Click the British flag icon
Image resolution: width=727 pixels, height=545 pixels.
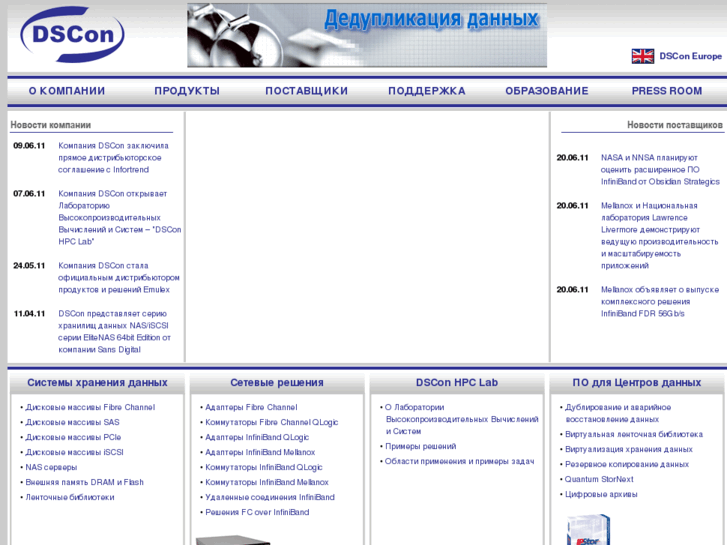pyautogui.click(x=642, y=56)
